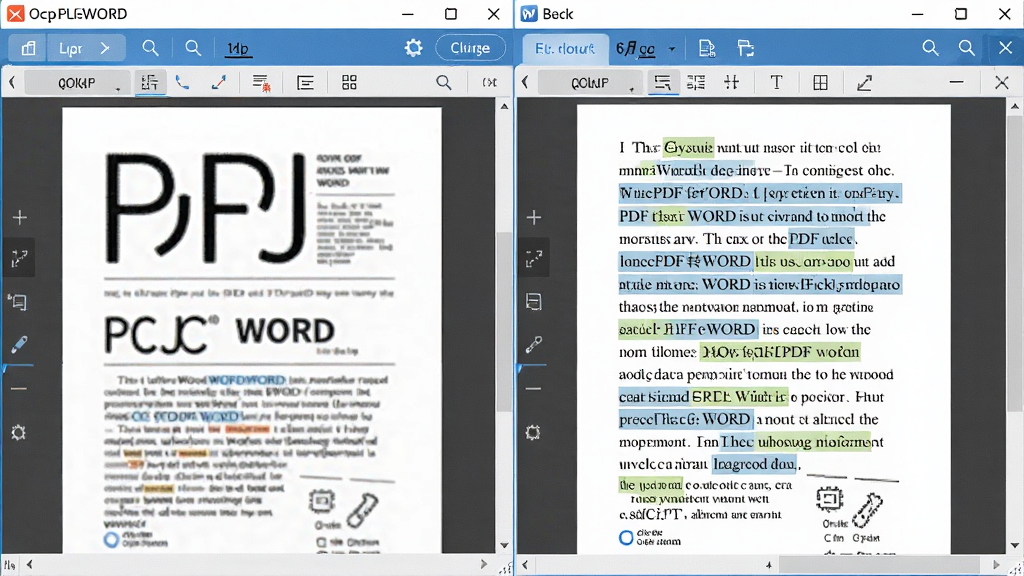Expand the QOKIP dropdown in OcpPLEWORD

pyautogui.click(x=76, y=83)
